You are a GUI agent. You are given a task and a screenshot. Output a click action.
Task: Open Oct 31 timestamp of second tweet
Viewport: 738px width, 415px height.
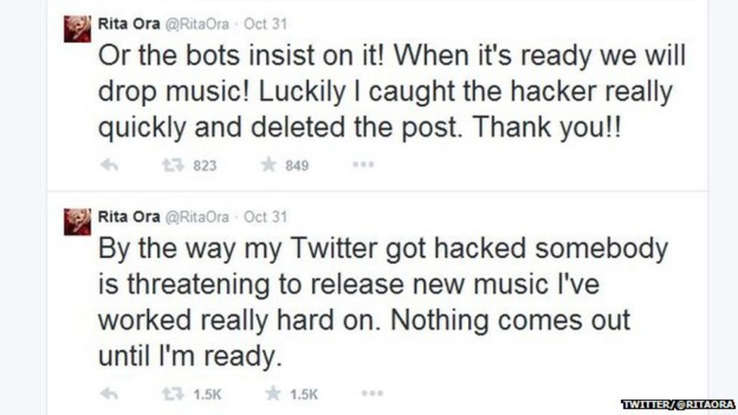(x=265, y=217)
